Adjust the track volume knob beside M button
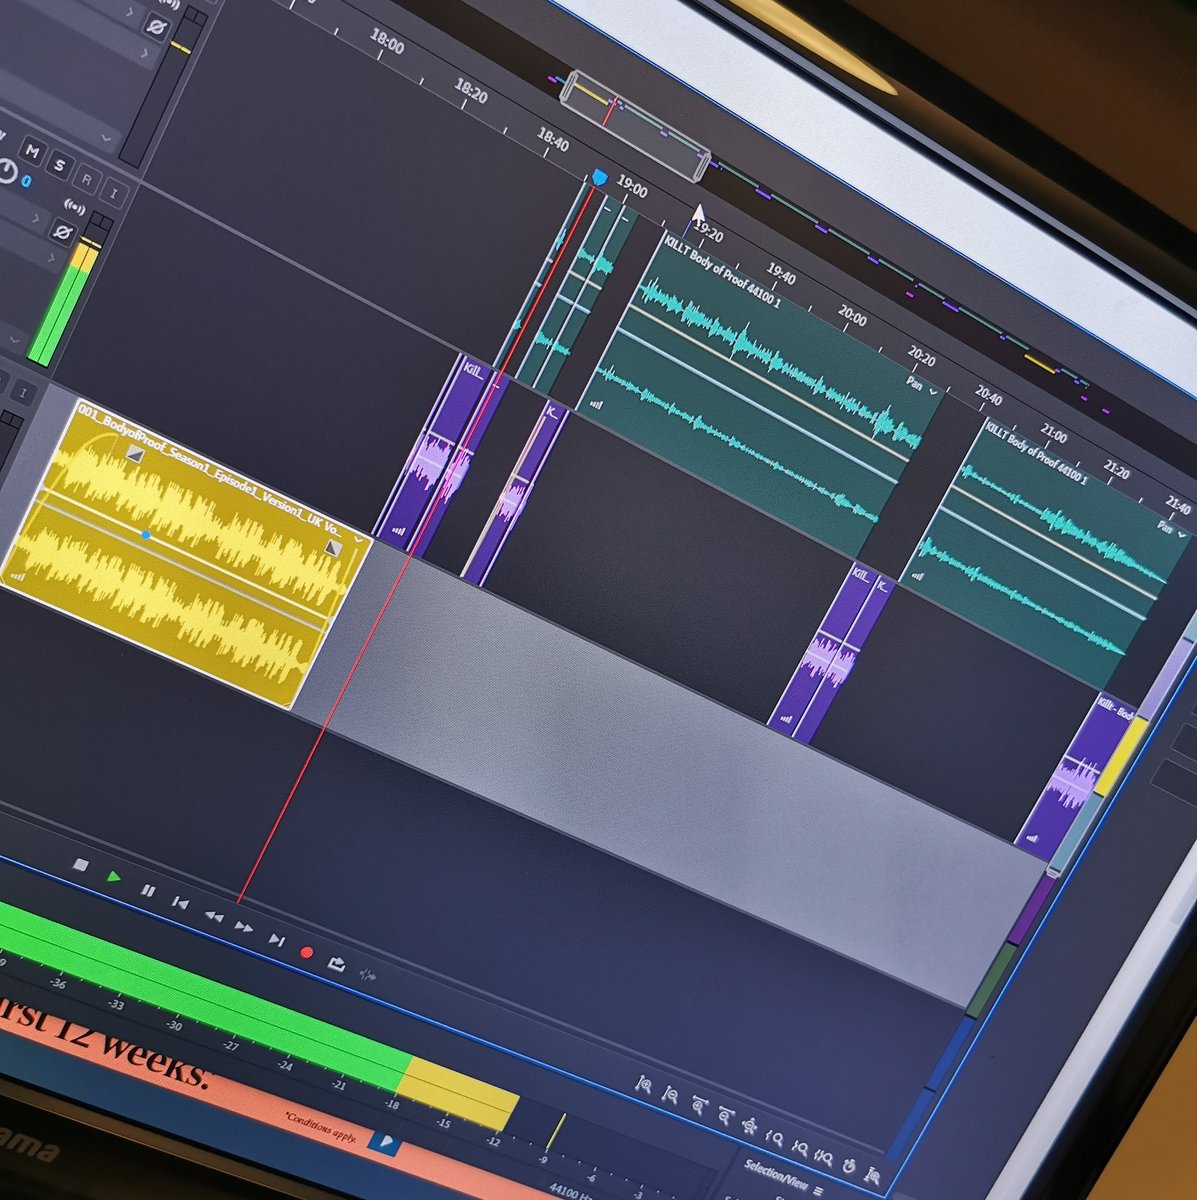 coord(8,172)
